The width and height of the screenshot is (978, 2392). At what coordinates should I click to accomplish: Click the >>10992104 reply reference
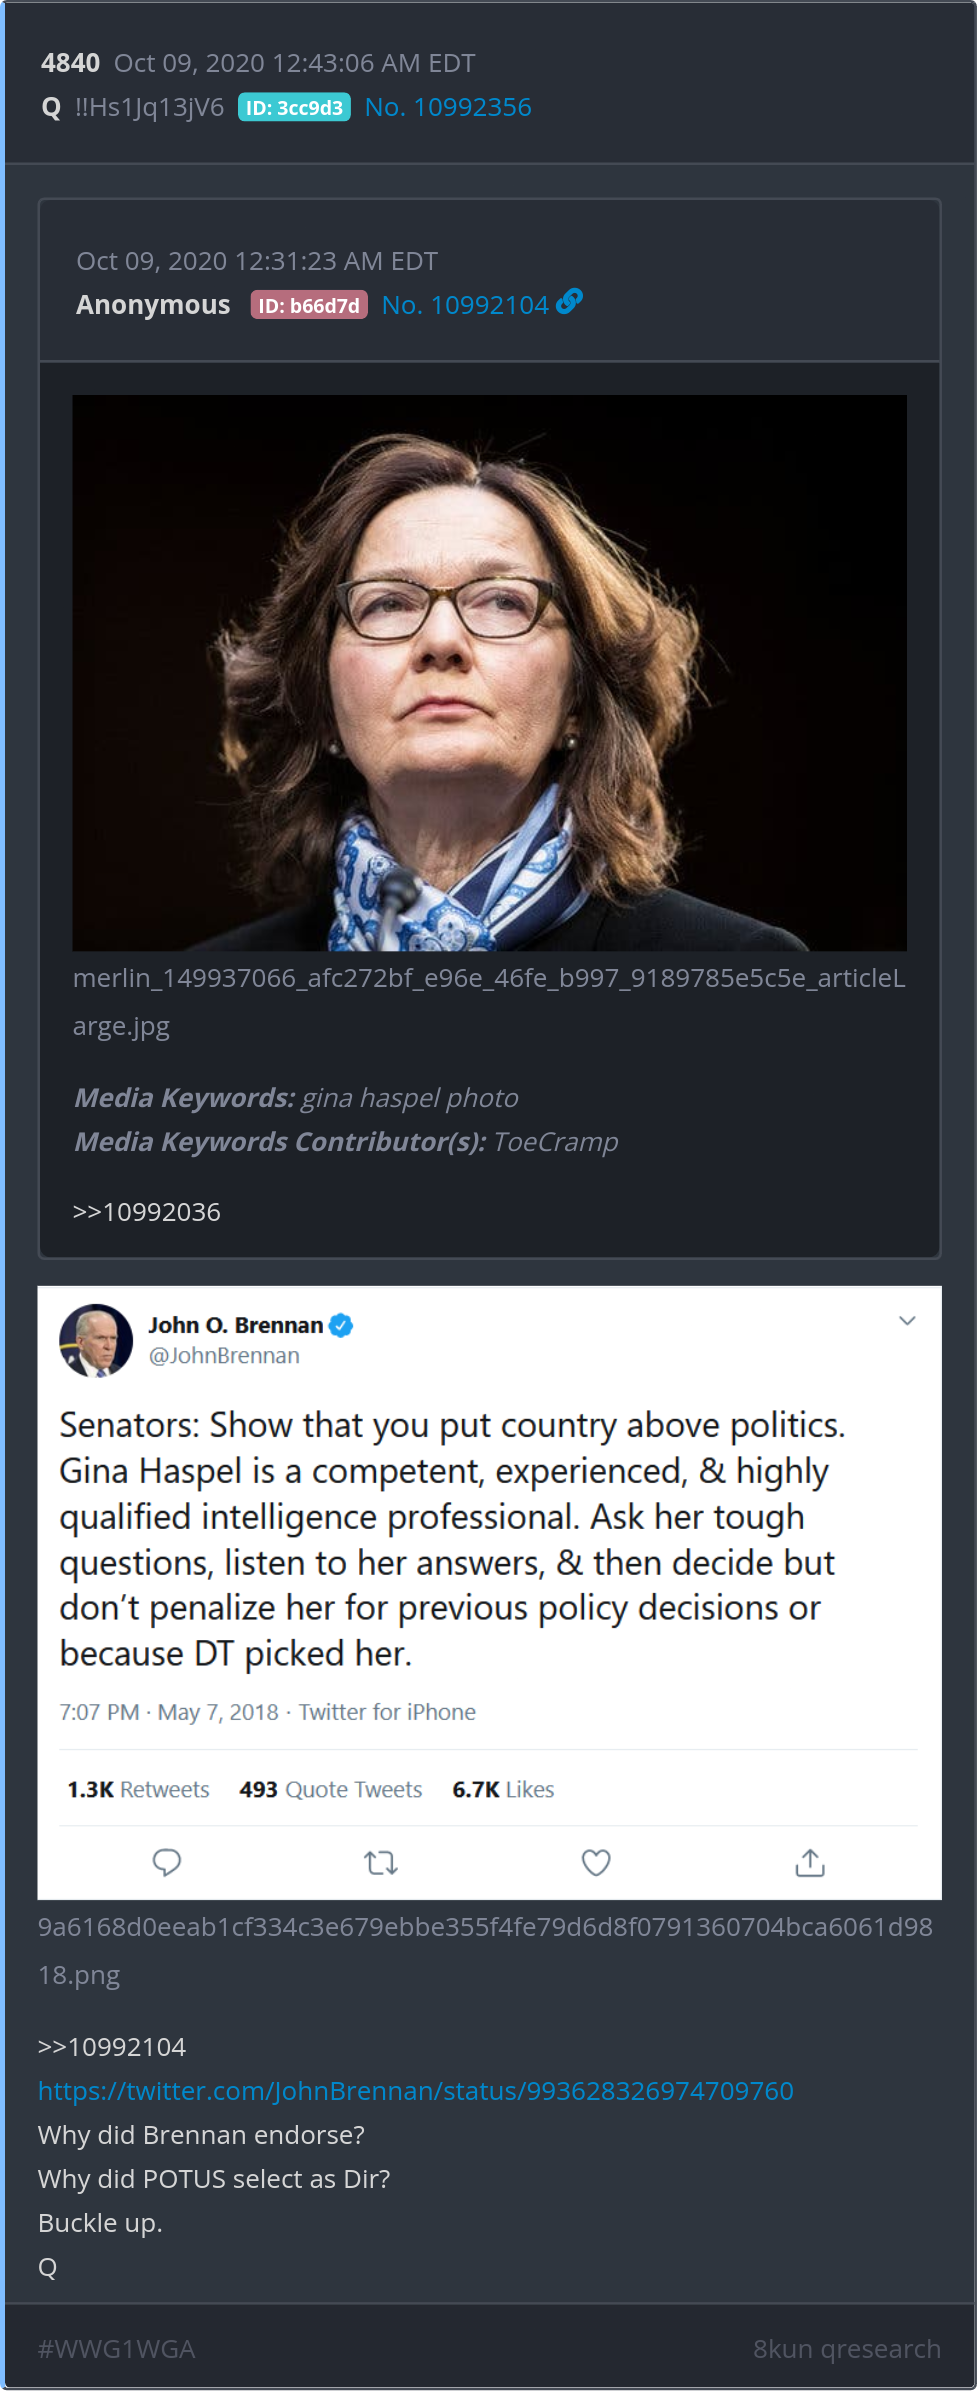[x=112, y=2047]
